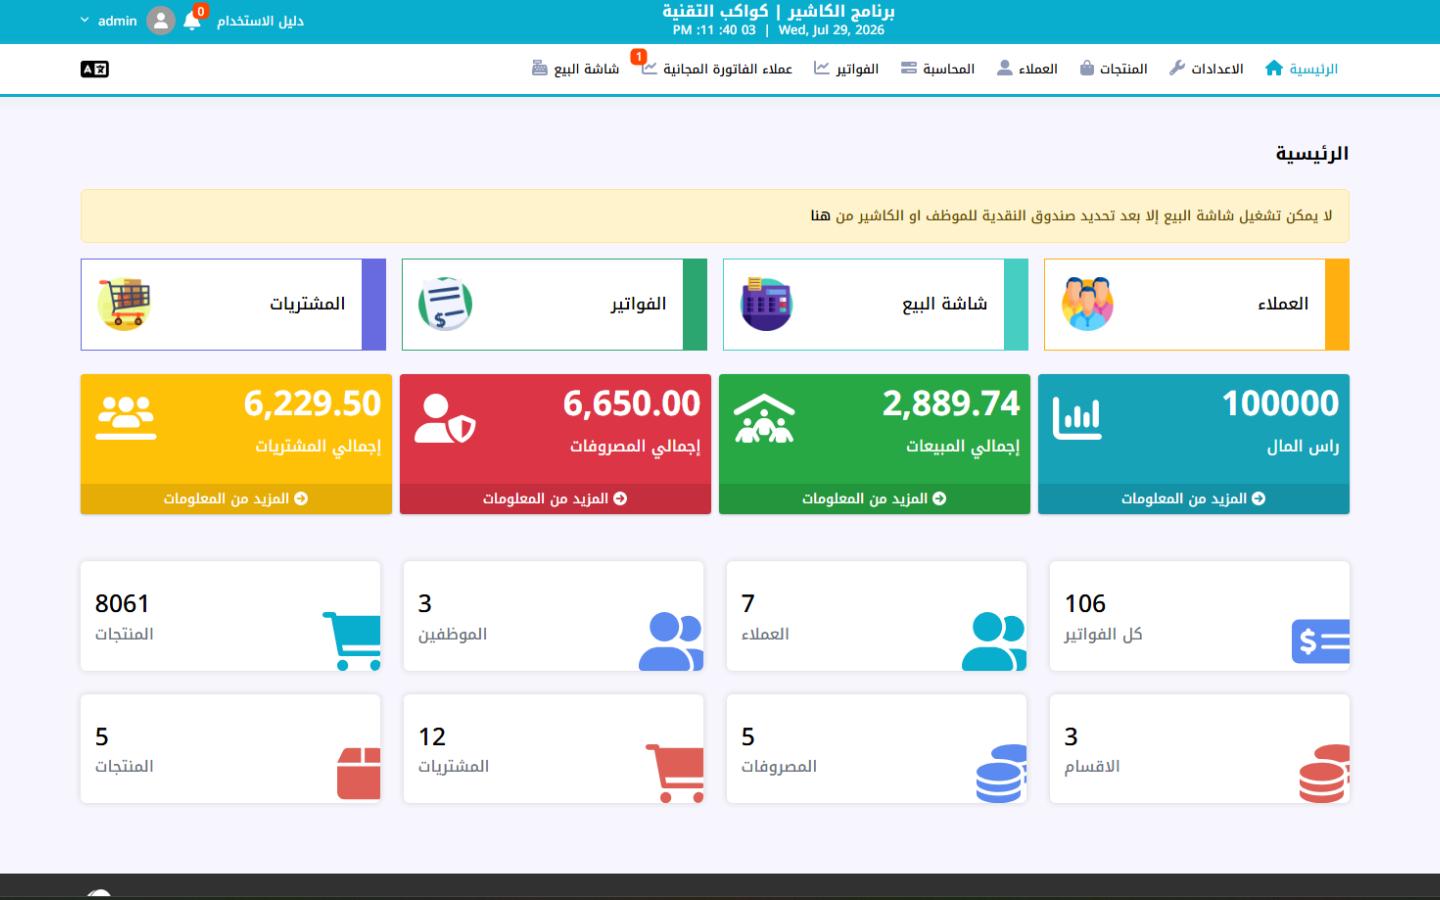Click the cash register icon in شاشة البيع card
1440x900 pixels.
(x=766, y=303)
